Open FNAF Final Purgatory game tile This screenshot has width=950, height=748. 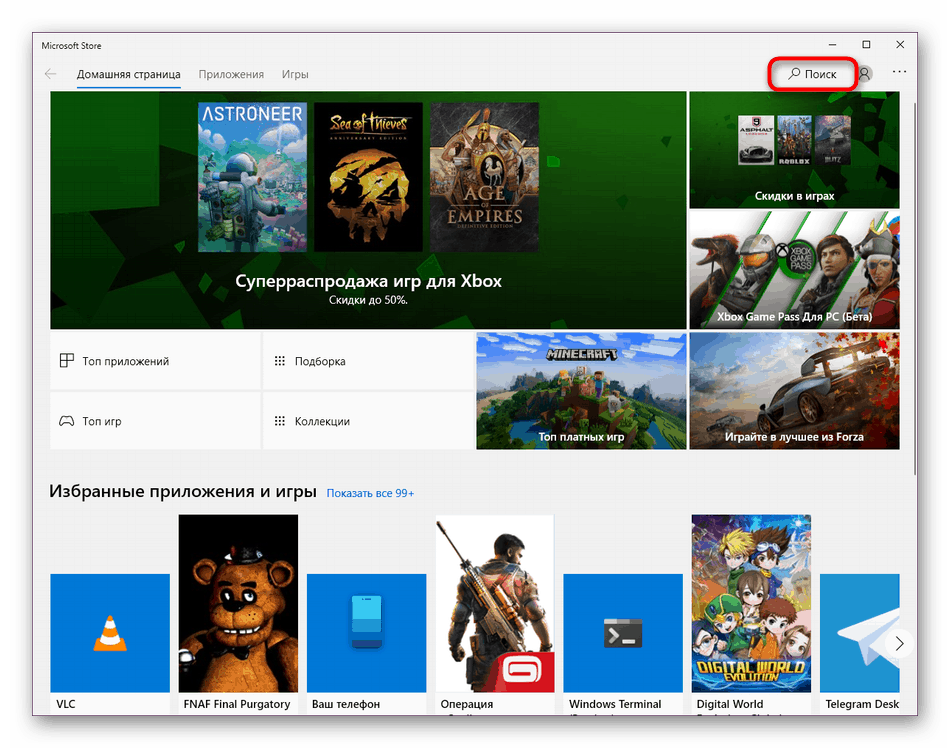point(238,603)
